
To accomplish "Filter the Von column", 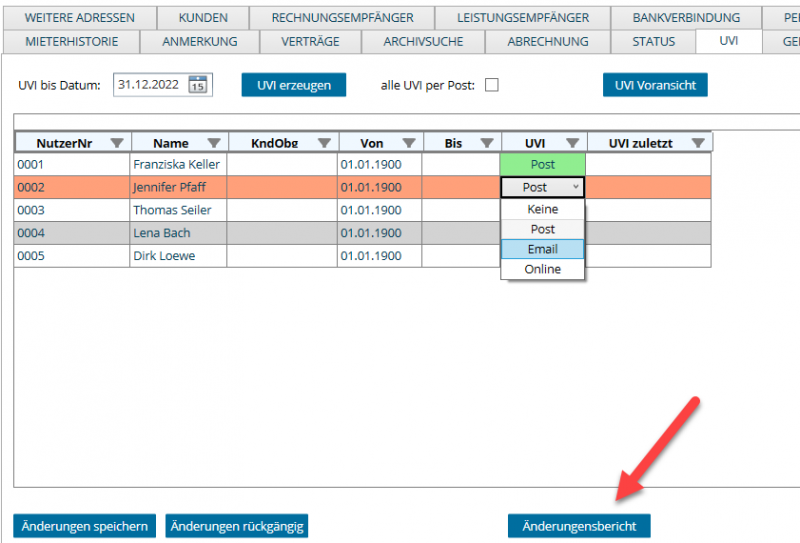I will [x=409, y=143].
